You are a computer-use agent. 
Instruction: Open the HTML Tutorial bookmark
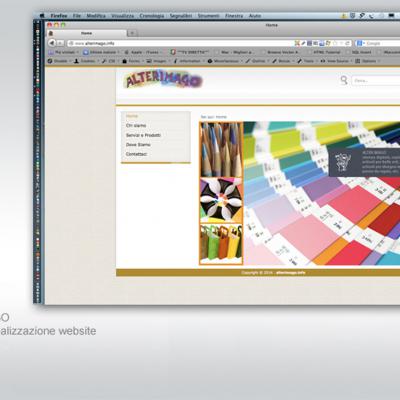pos(324,52)
